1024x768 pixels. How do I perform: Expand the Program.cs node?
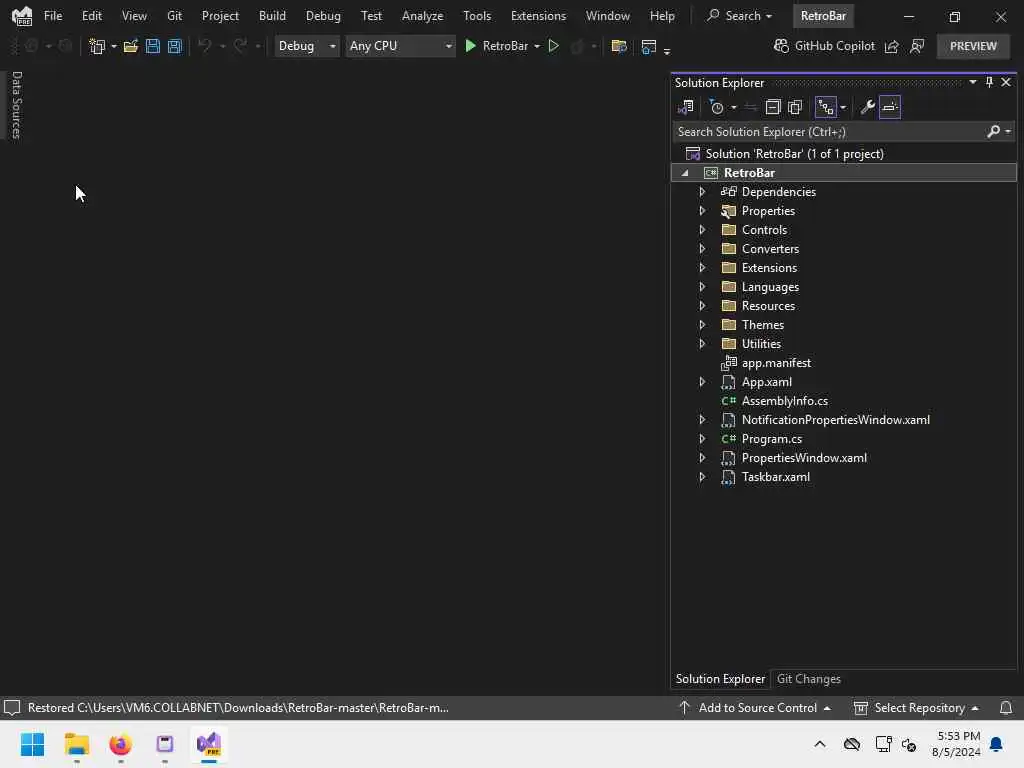pyautogui.click(x=702, y=439)
